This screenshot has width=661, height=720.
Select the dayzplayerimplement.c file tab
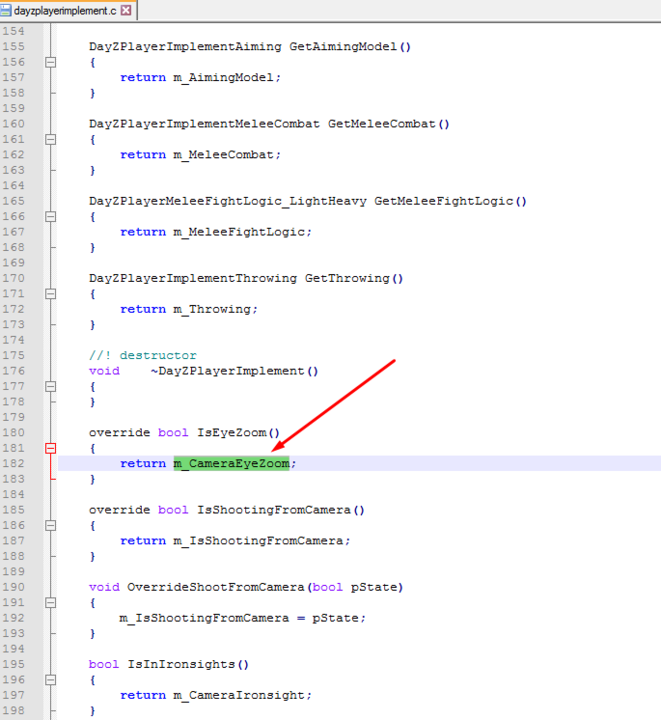click(x=68, y=11)
